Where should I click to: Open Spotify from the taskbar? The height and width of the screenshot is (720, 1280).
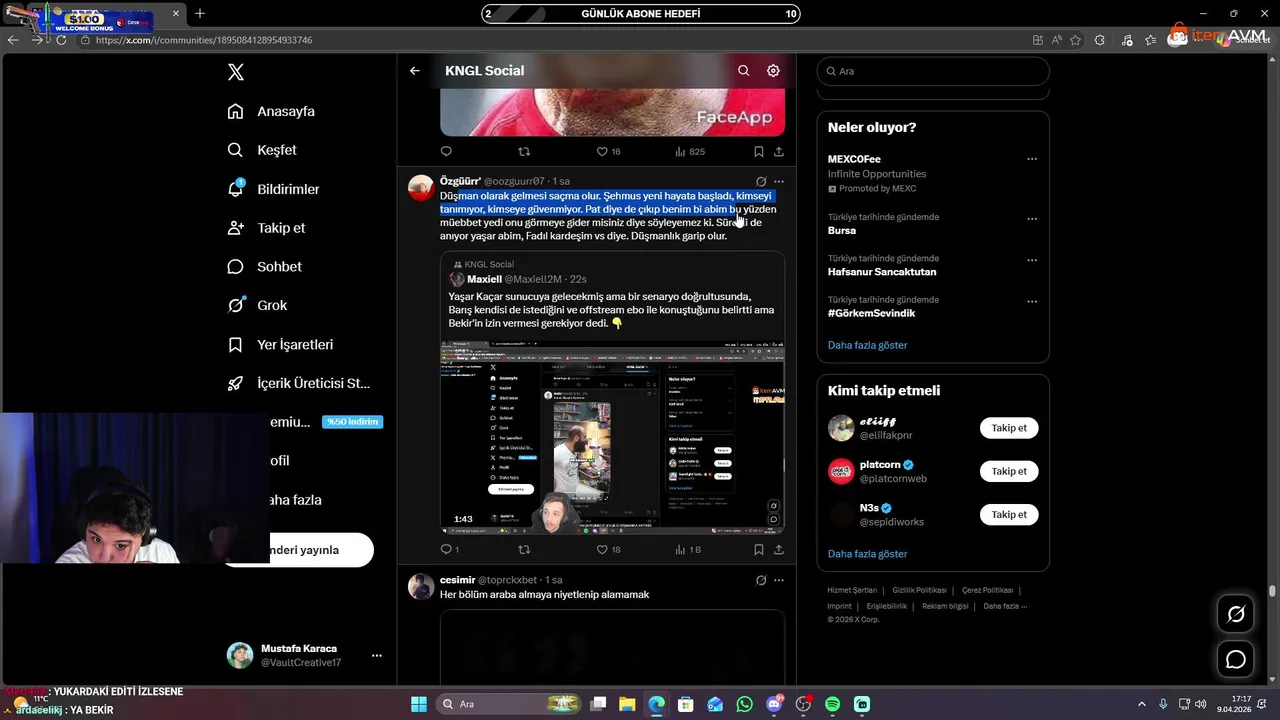[x=833, y=704]
